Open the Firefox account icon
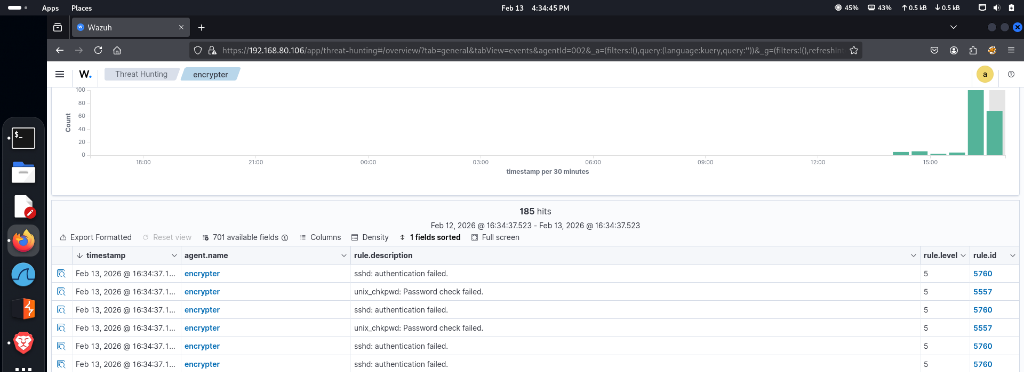Image resolution: width=1024 pixels, height=372 pixels. click(x=954, y=50)
